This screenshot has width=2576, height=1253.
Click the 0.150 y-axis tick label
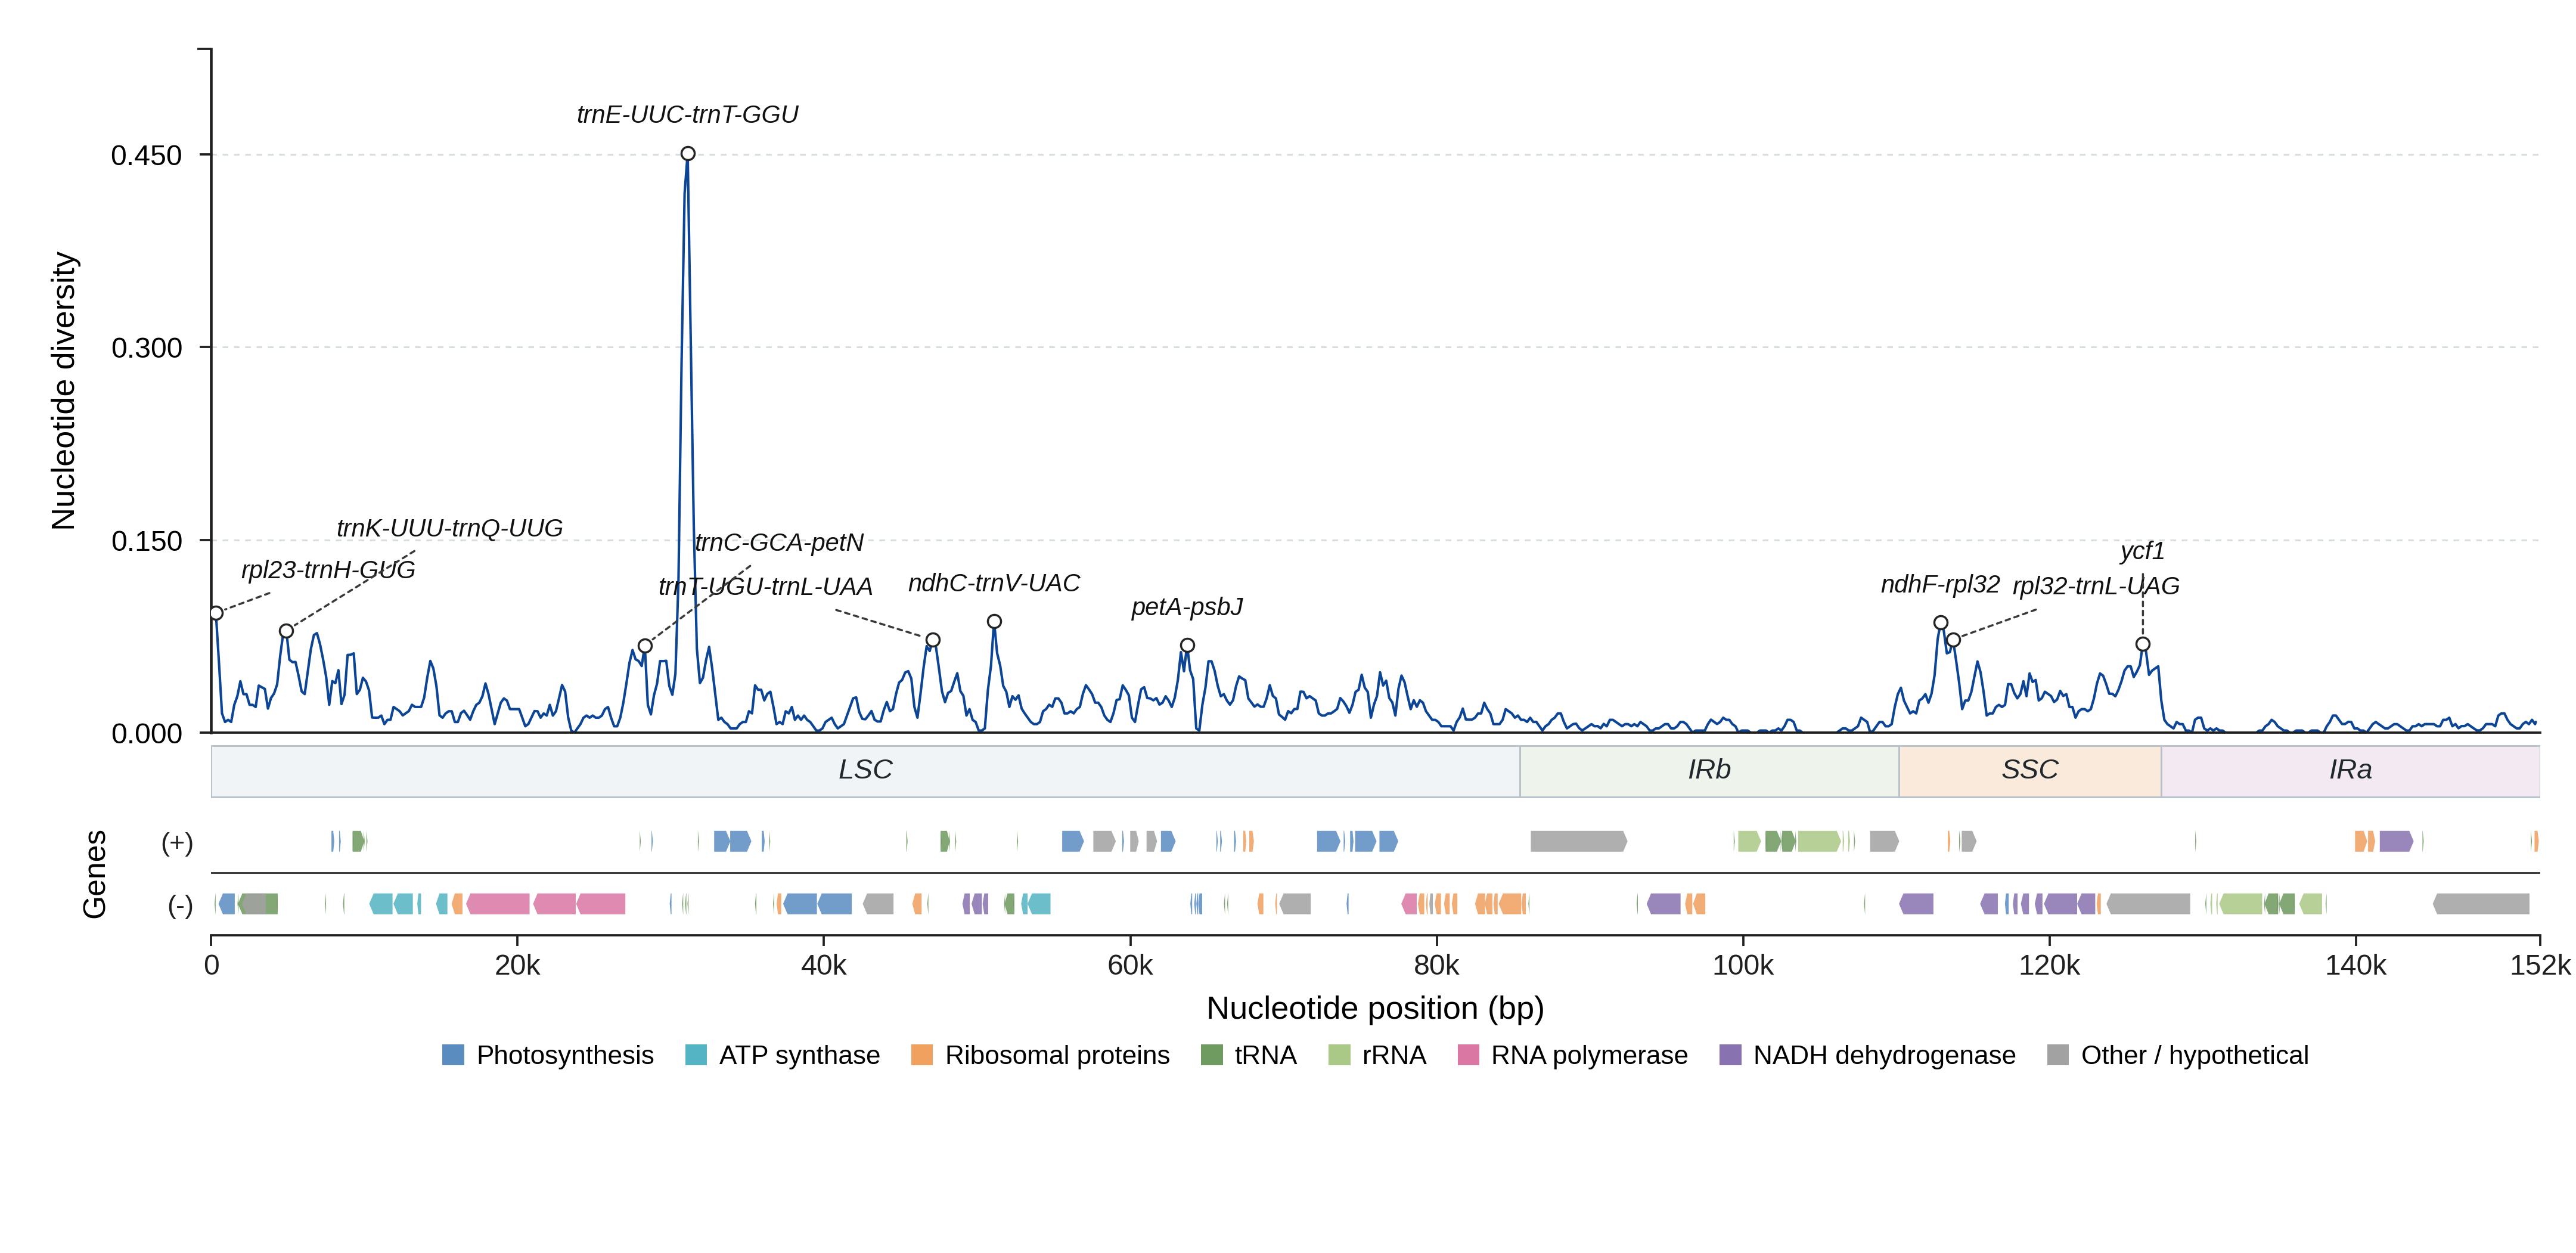click(147, 541)
